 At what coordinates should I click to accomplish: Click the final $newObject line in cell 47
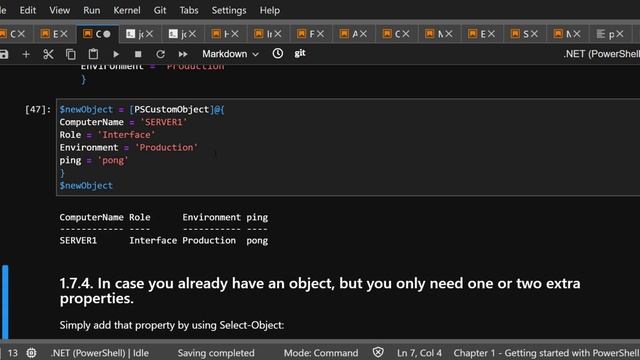coord(86,185)
